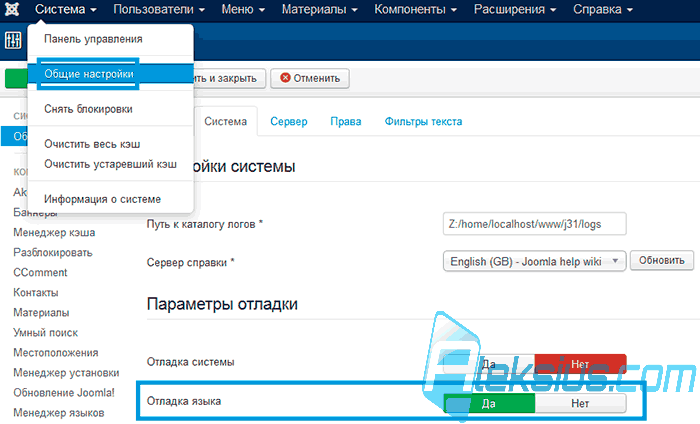Click the Отменить button
This screenshot has width=700, height=424.
310,78
